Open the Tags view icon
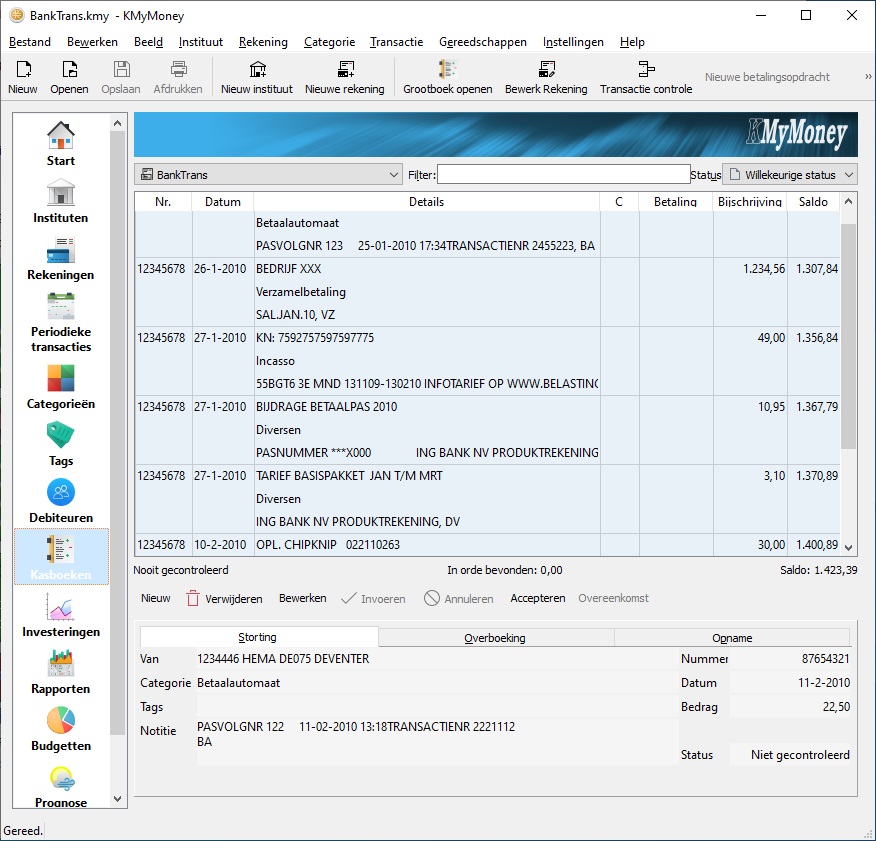This screenshot has width=876, height=841. 61,443
